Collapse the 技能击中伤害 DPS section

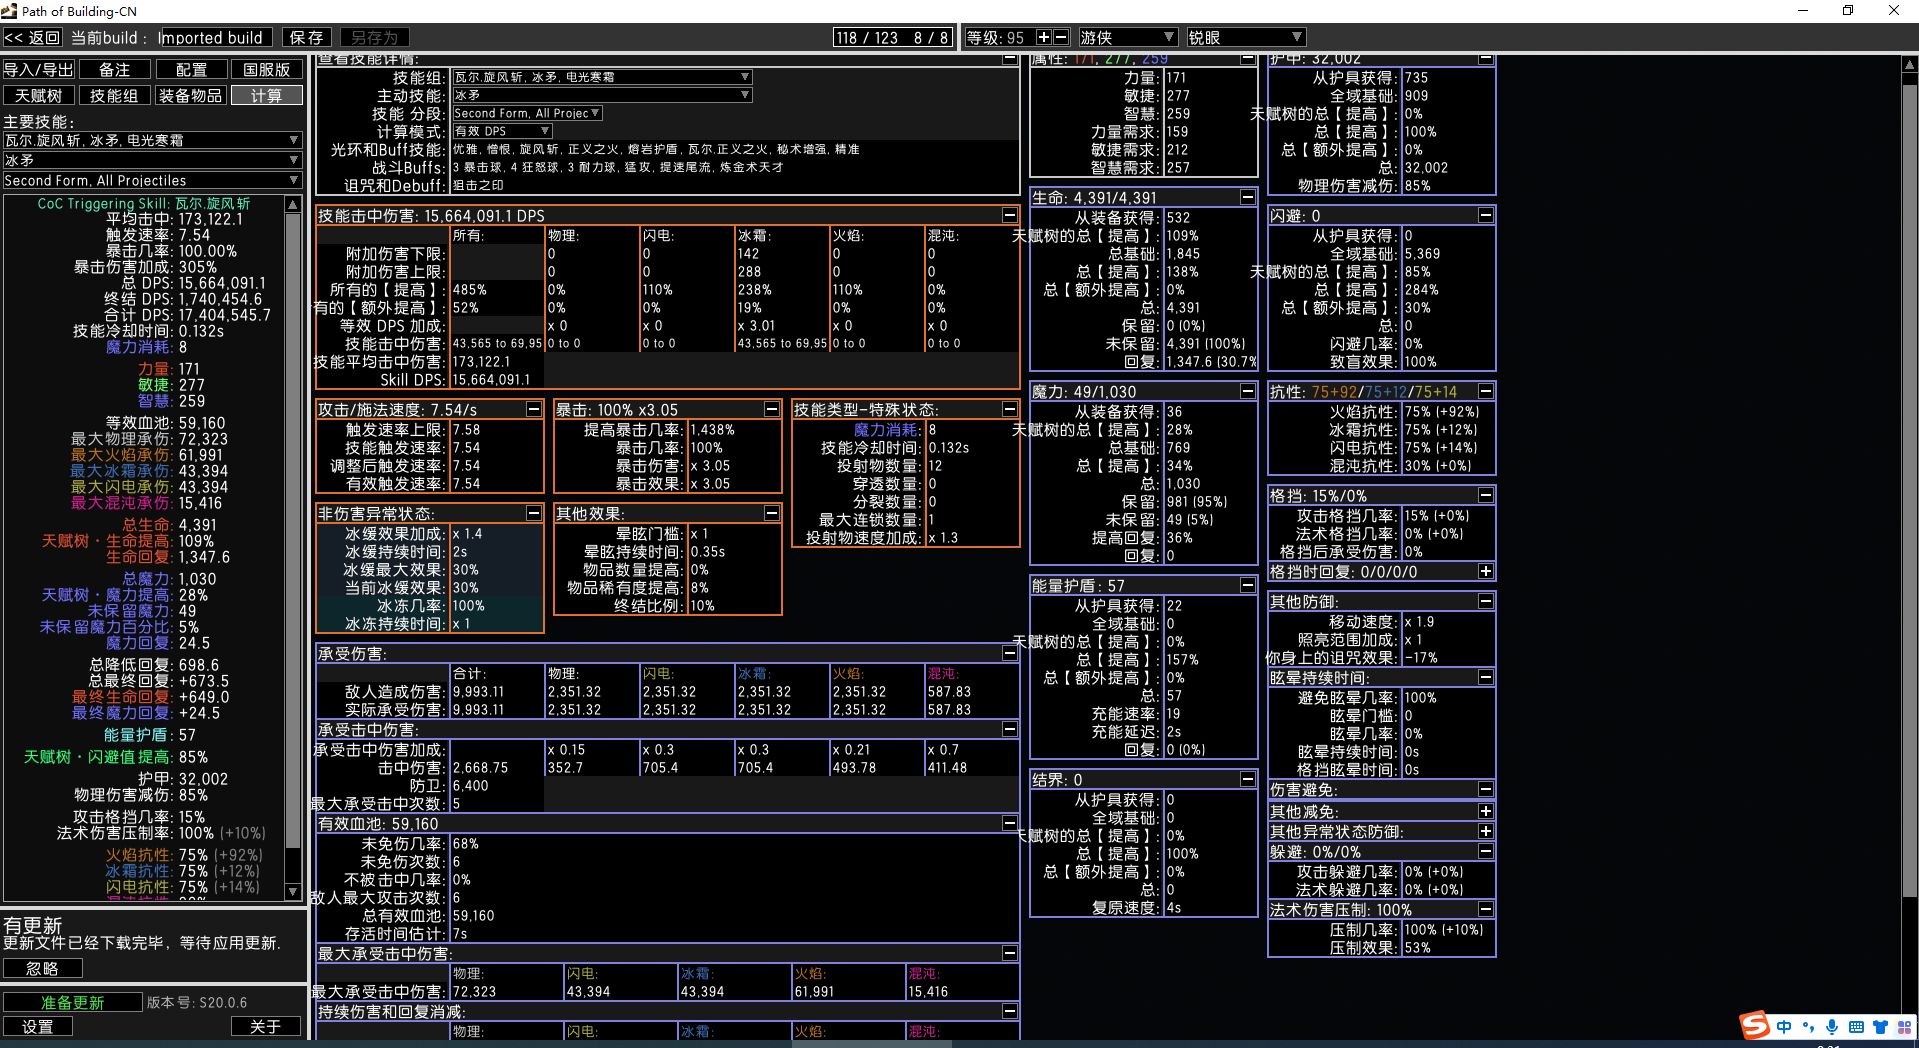1009,215
